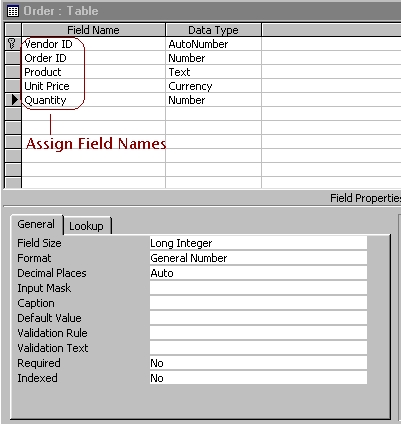Click the Data Type column header

click(x=213, y=30)
